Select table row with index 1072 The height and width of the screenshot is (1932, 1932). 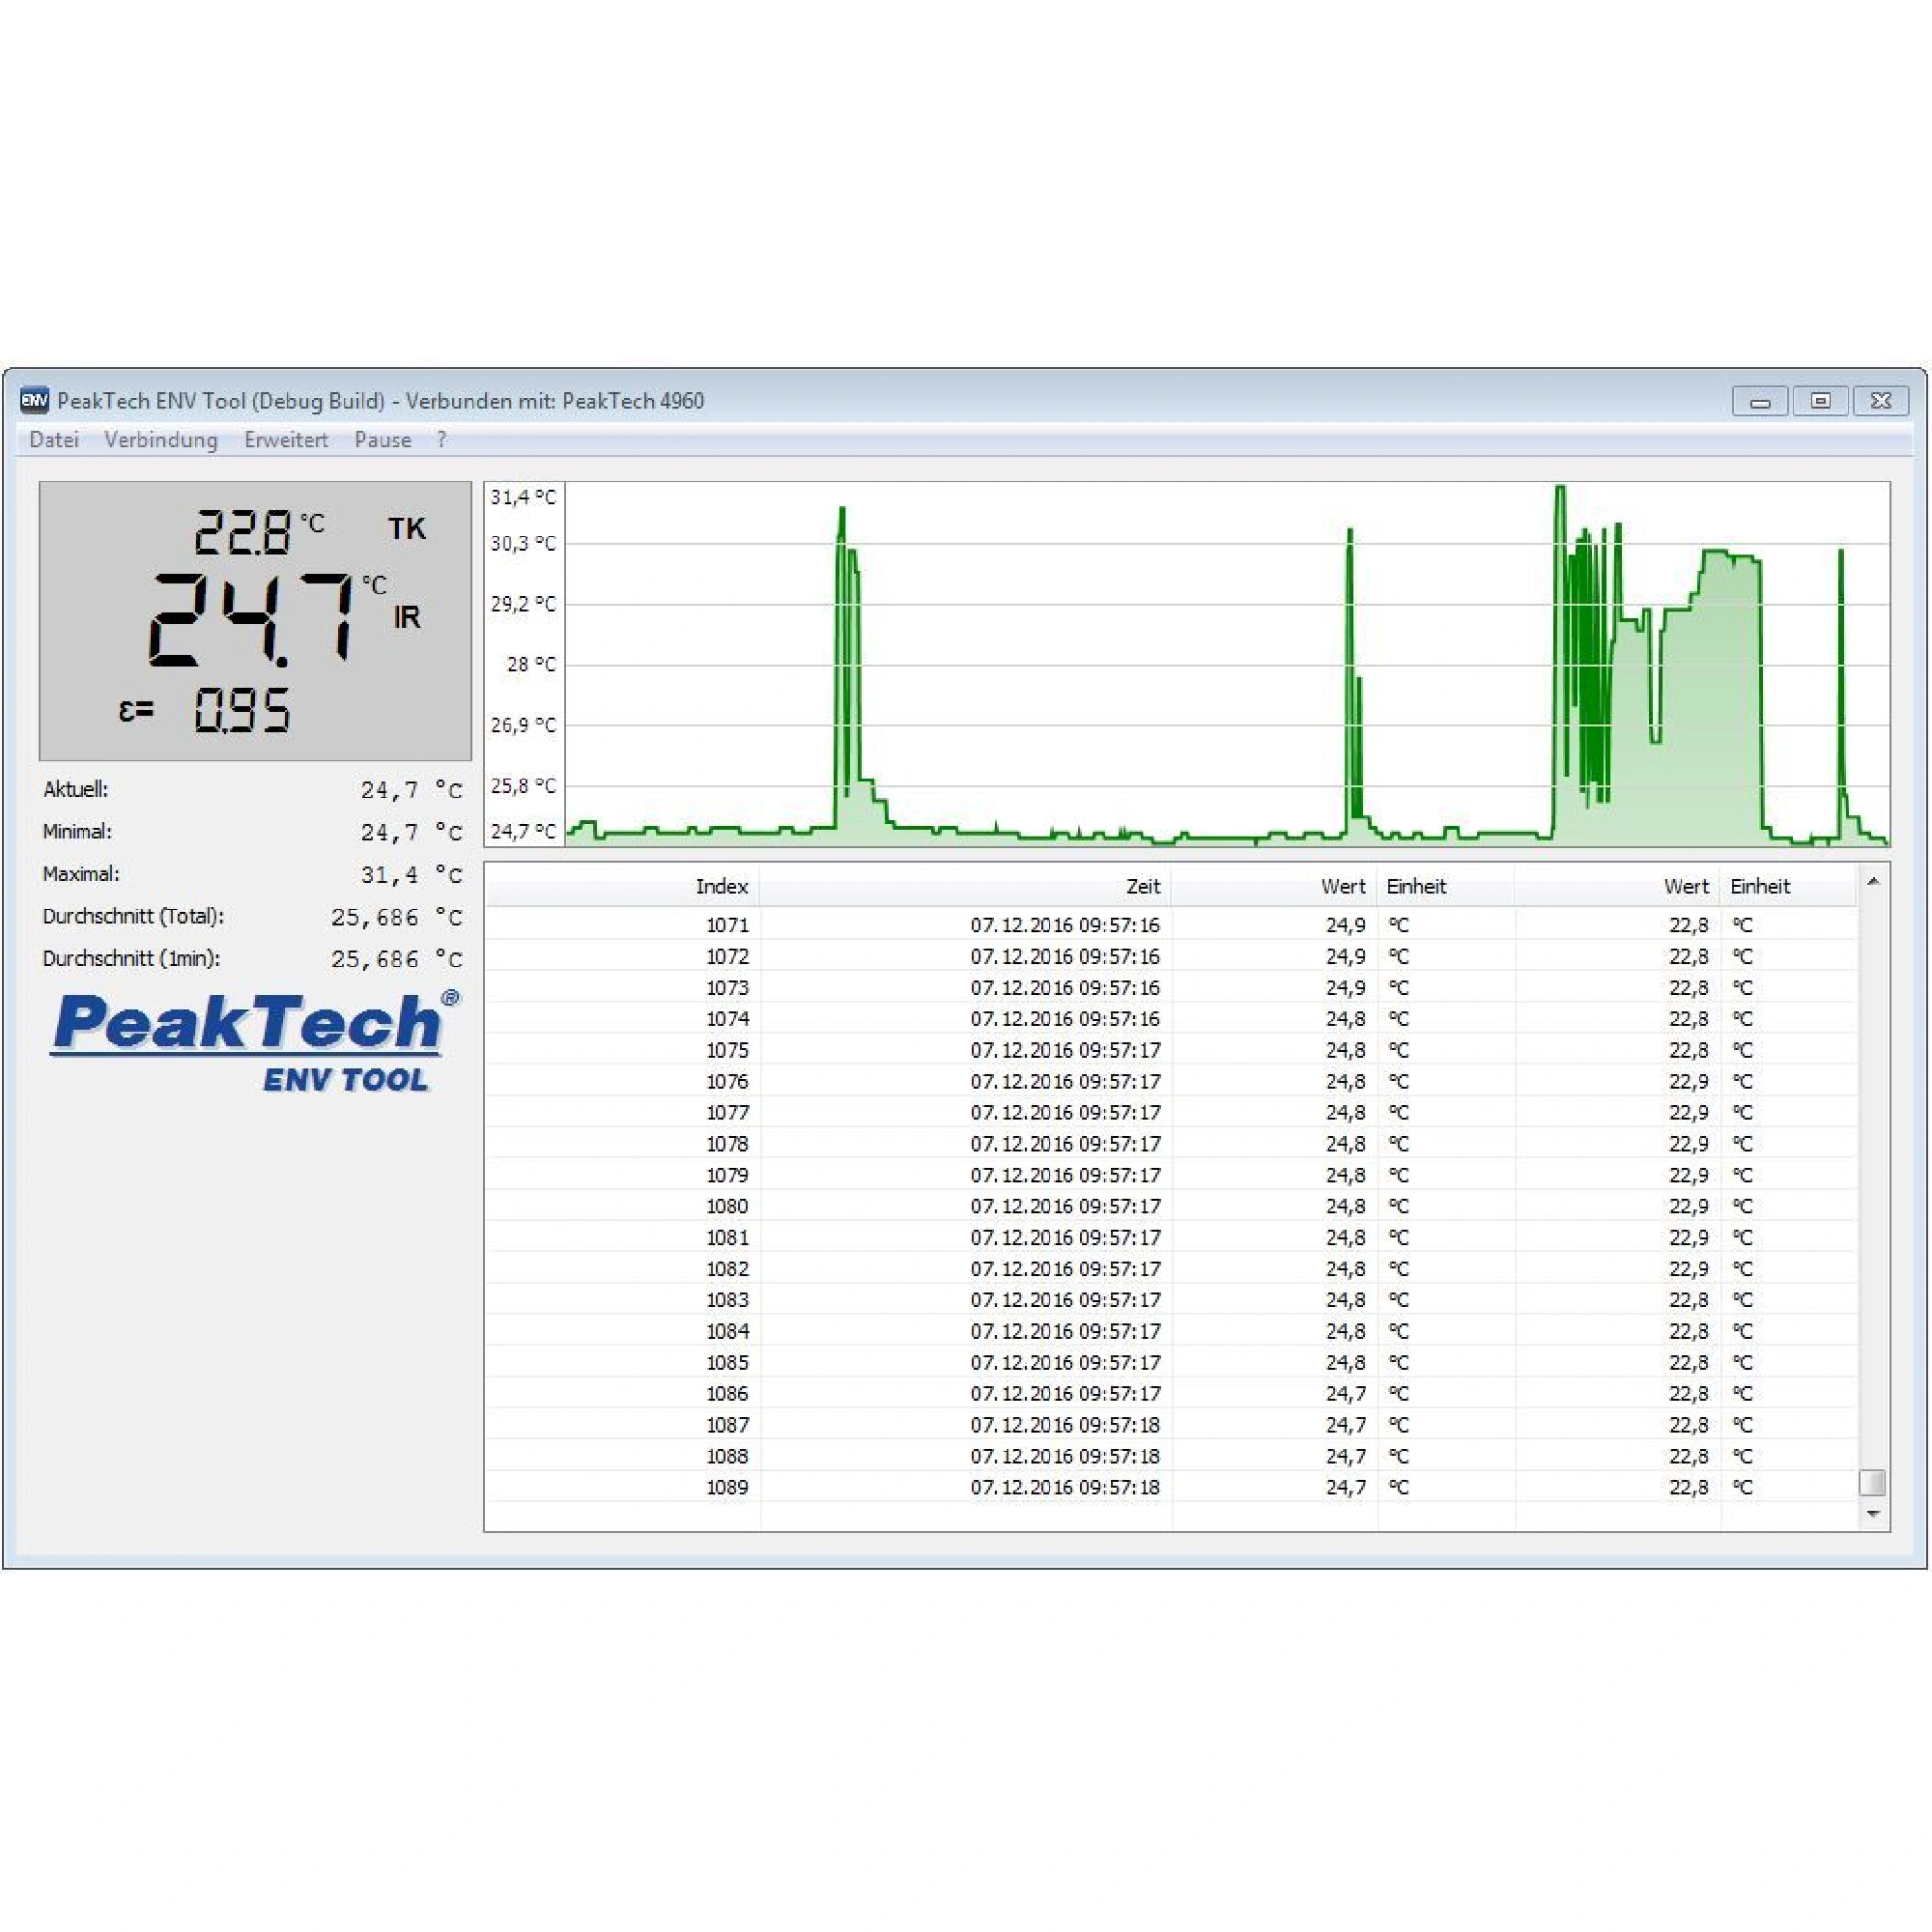tap(1172, 956)
